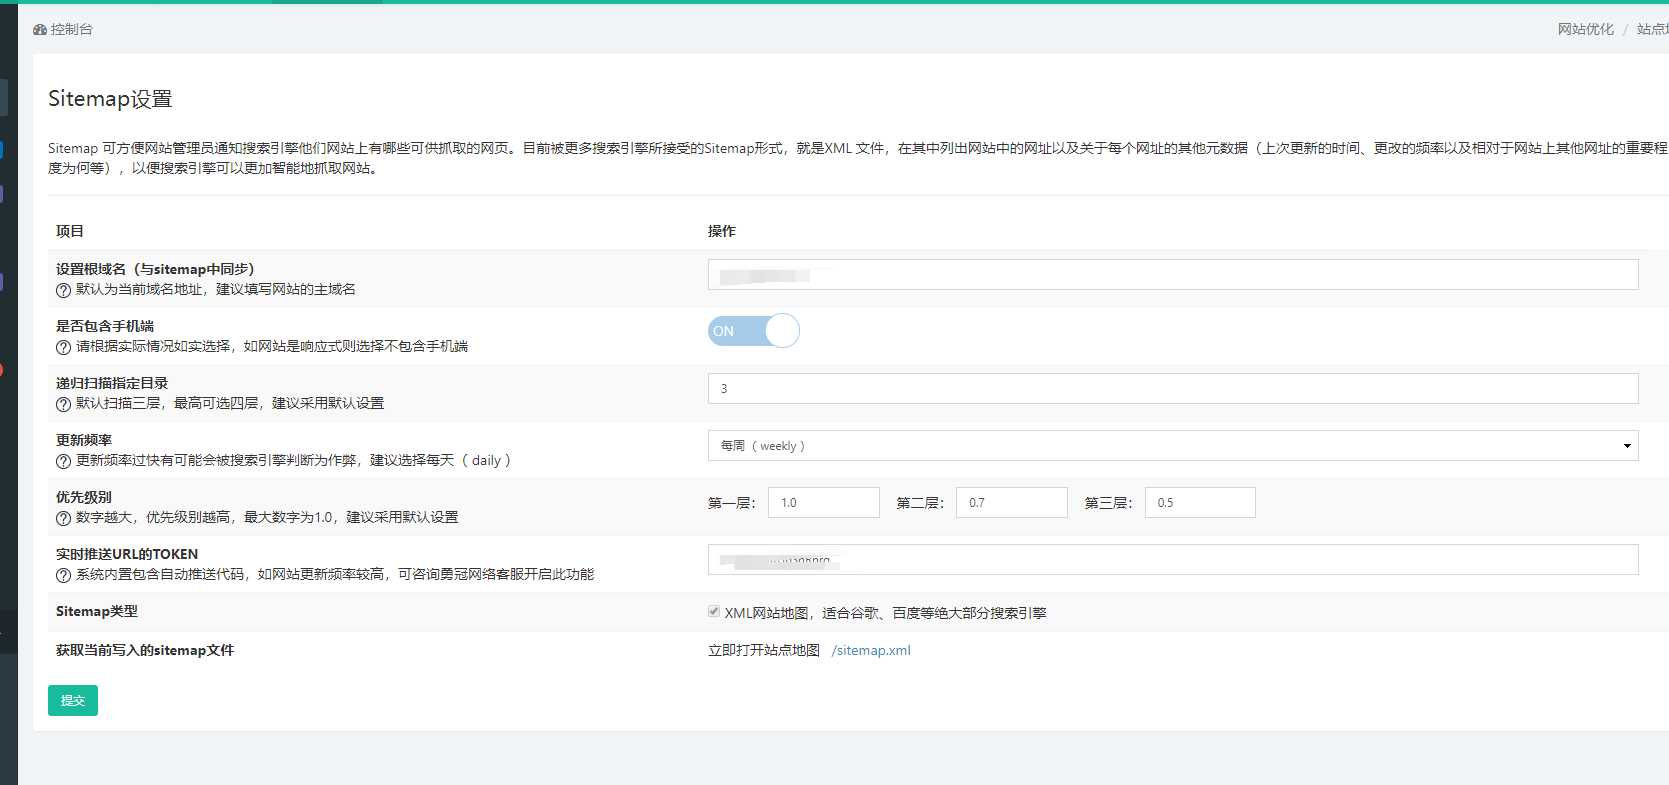
Task: Click the 递归扫描指定目录 input showing 3
Action: pos(1173,388)
